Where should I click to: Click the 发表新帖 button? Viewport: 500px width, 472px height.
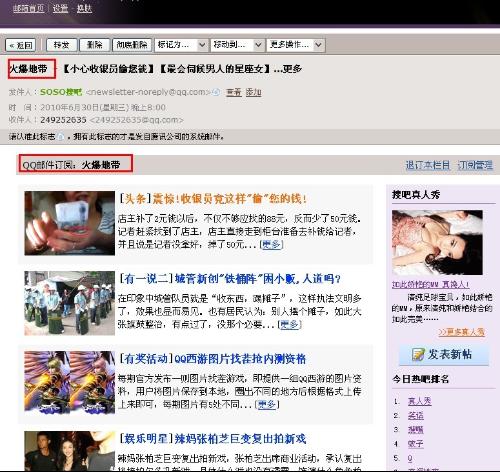click(444, 355)
